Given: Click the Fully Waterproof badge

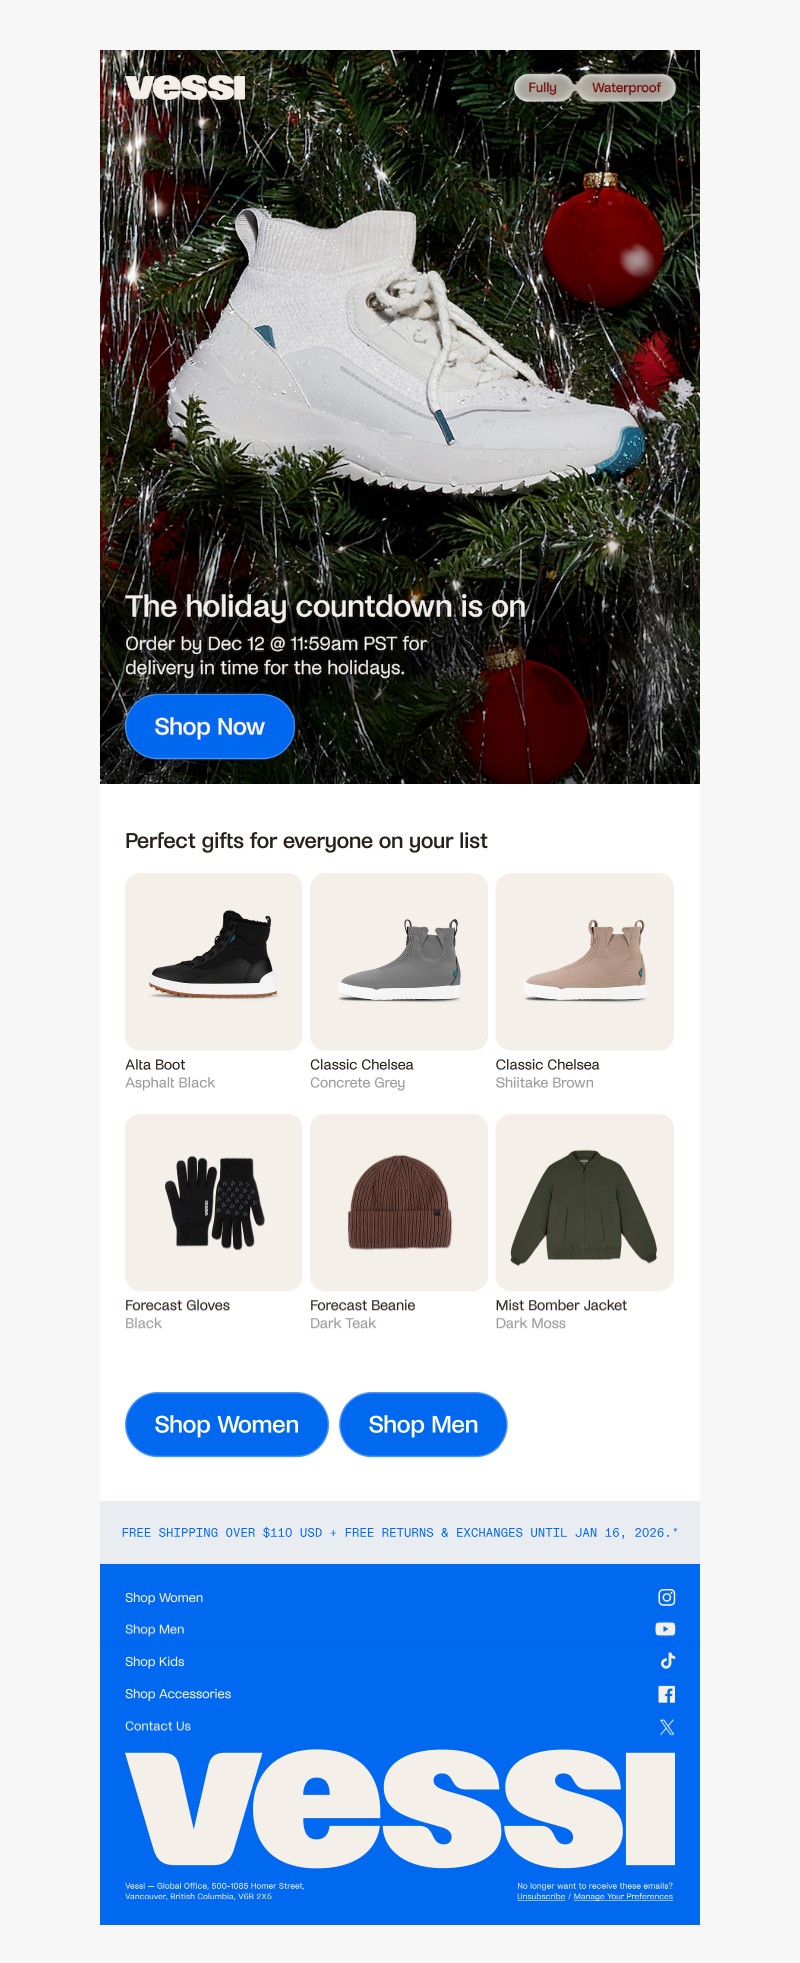Looking at the screenshot, I should (596, 88).
